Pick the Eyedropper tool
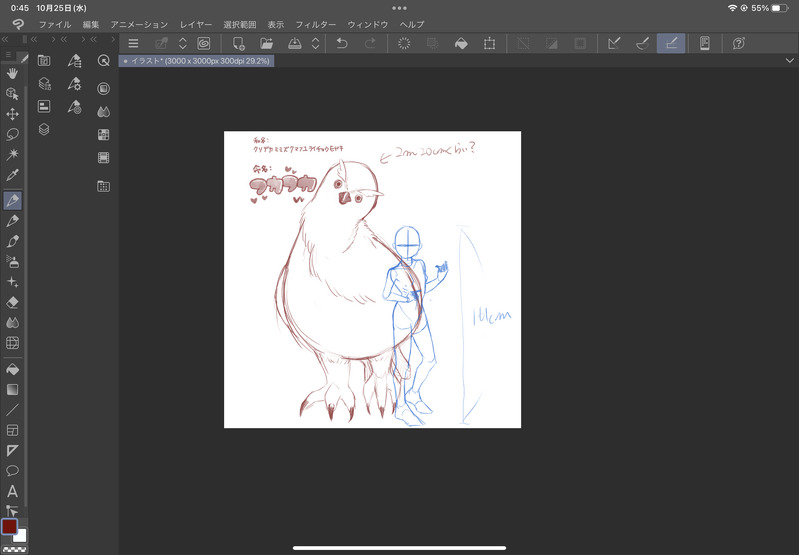Viewport: 799px width, 555px height. pyautogui.click(x=13, y=176)
